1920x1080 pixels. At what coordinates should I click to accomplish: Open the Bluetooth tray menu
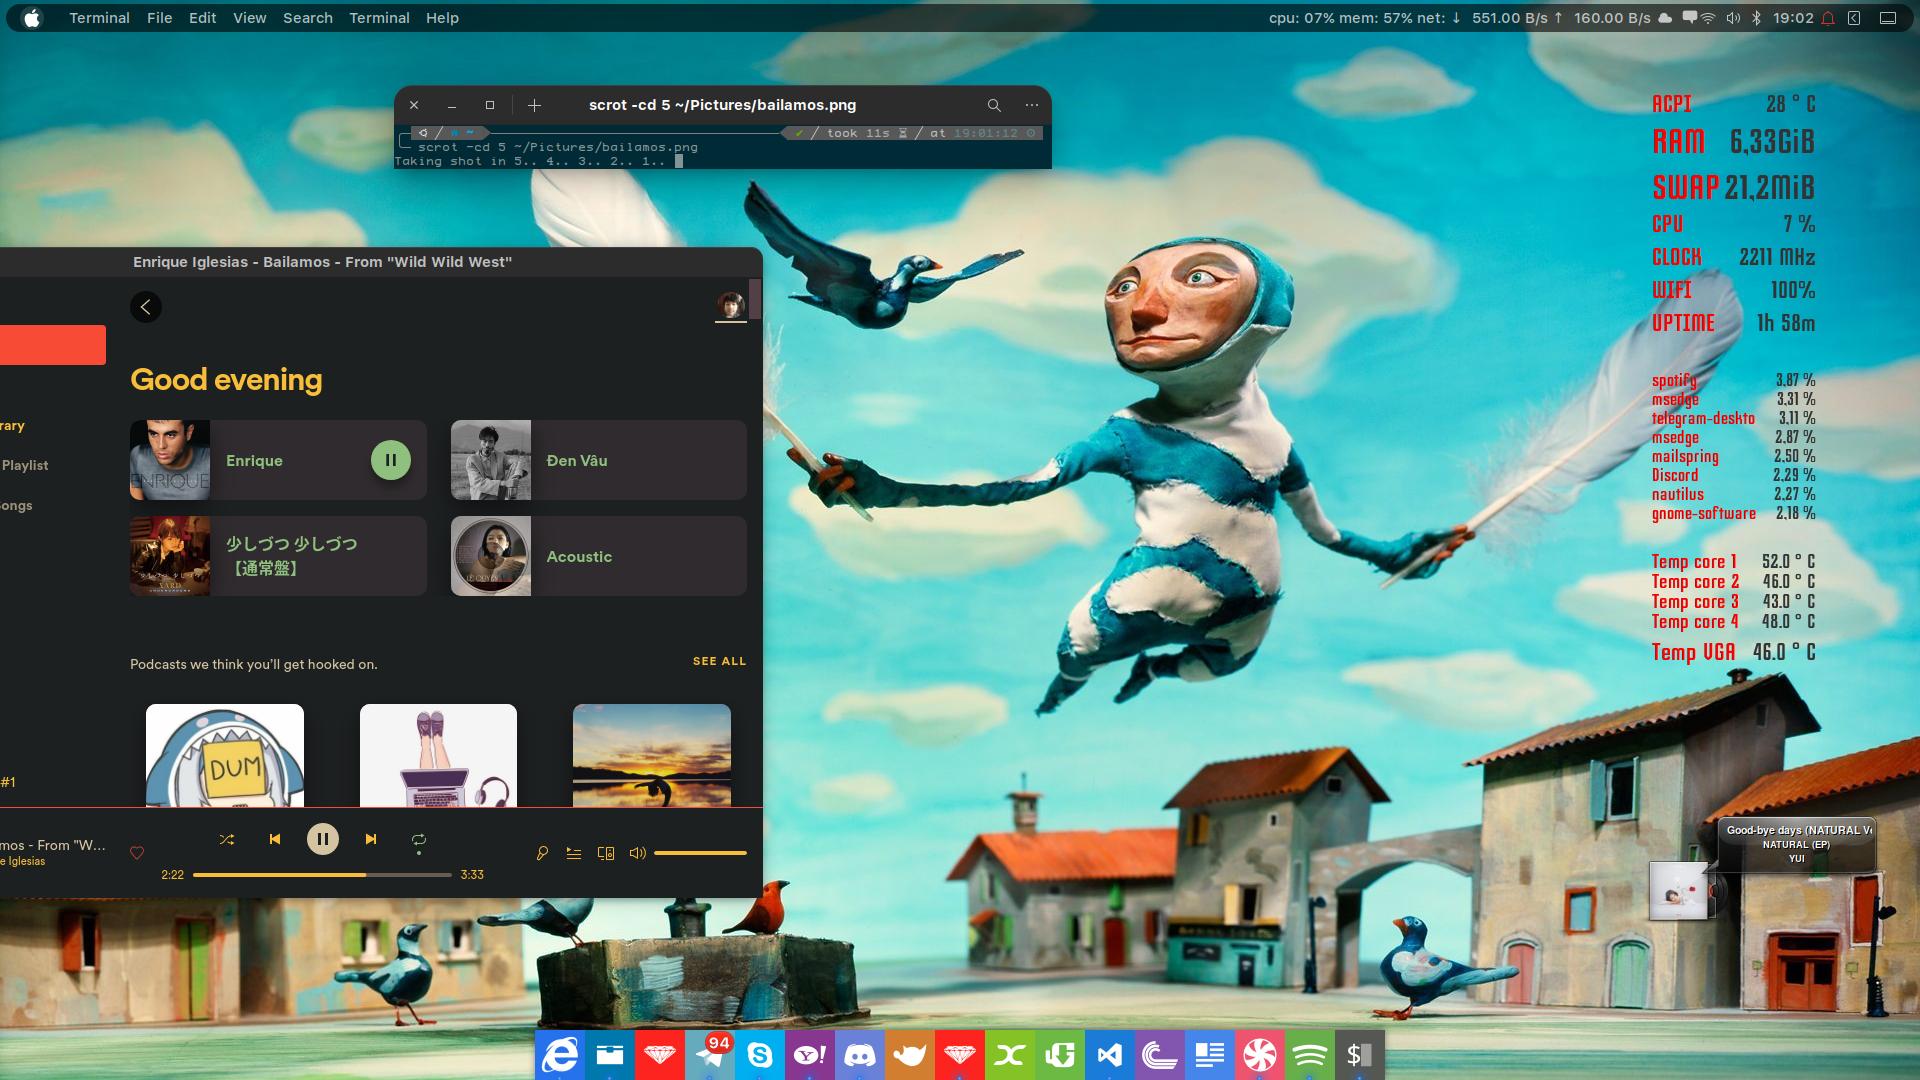[1757, 18]
